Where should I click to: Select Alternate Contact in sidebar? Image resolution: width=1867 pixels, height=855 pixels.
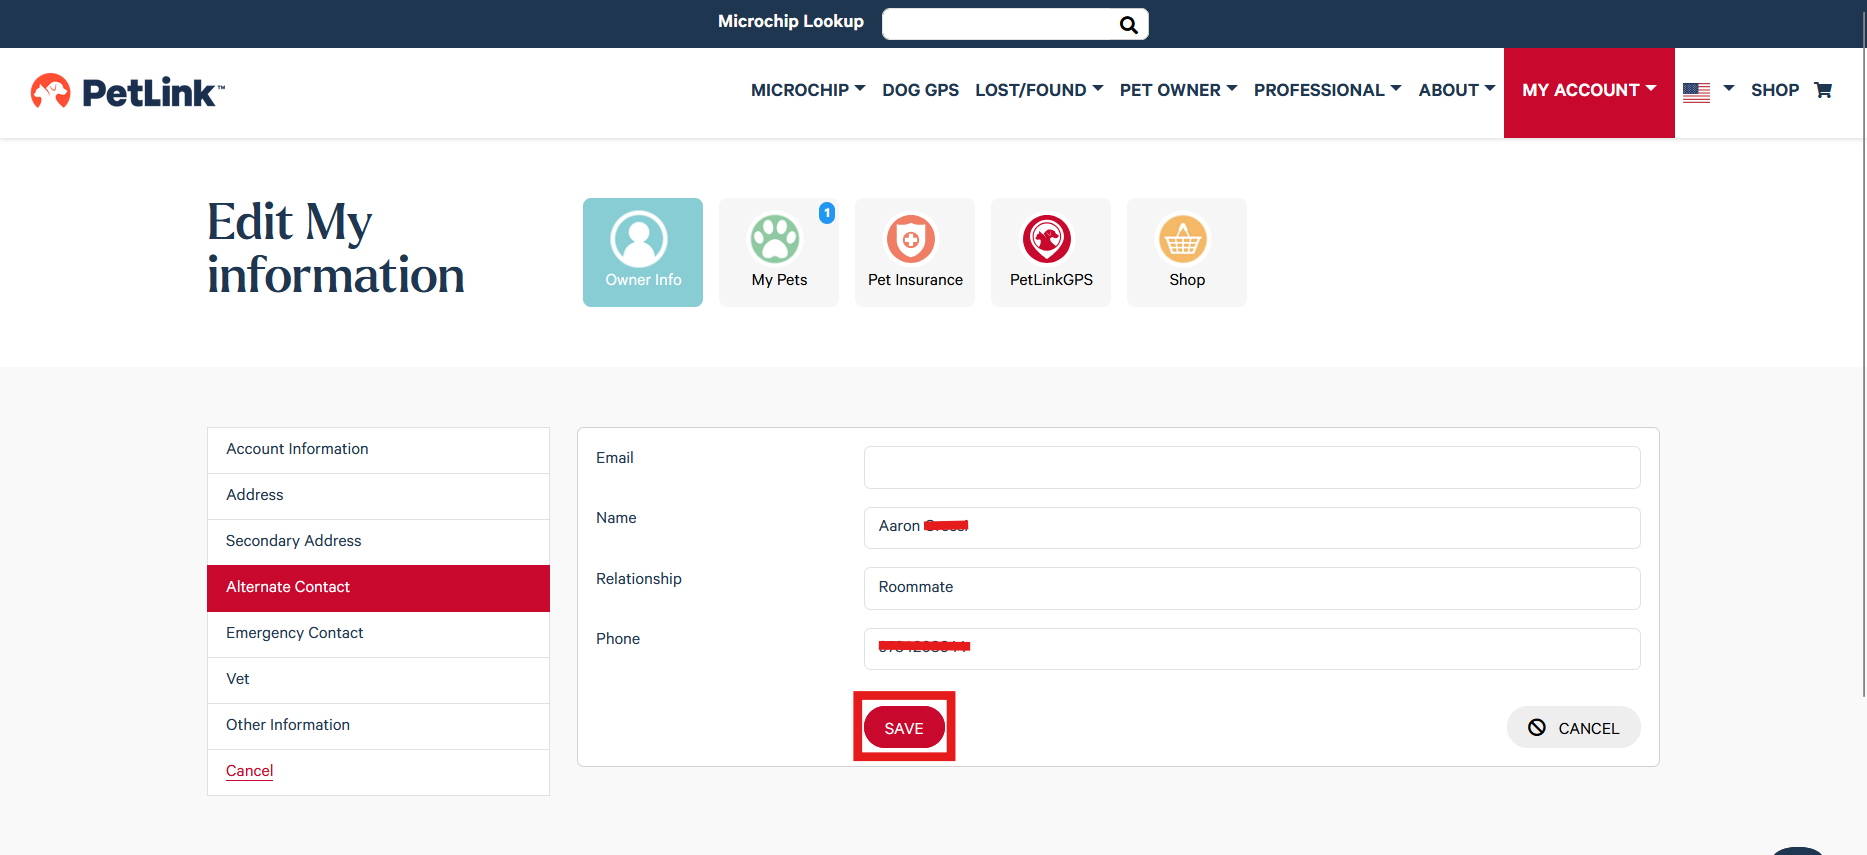pos(378,588)
